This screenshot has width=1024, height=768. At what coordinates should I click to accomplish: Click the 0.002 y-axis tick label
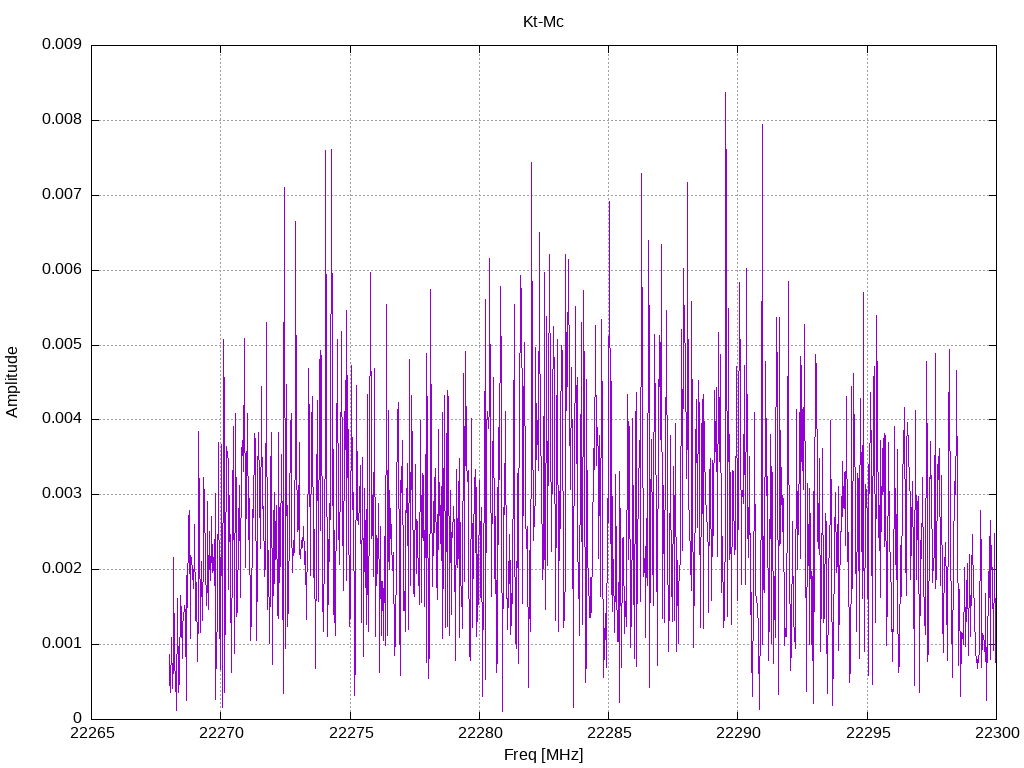pos(62,568)
